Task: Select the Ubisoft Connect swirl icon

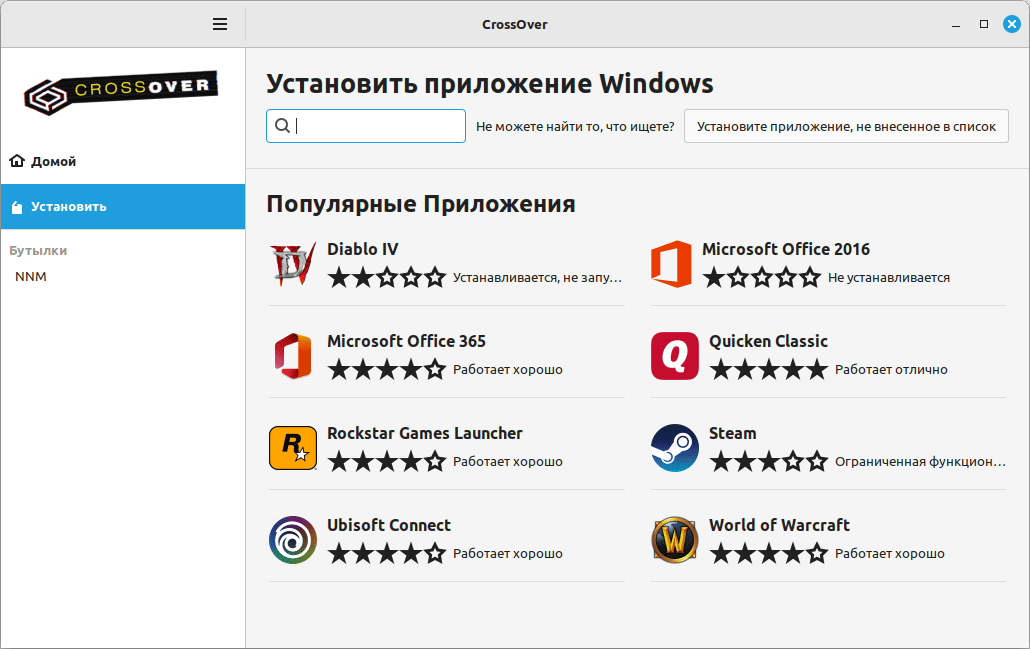Action: pyautogui.click(x=293, y=540)
